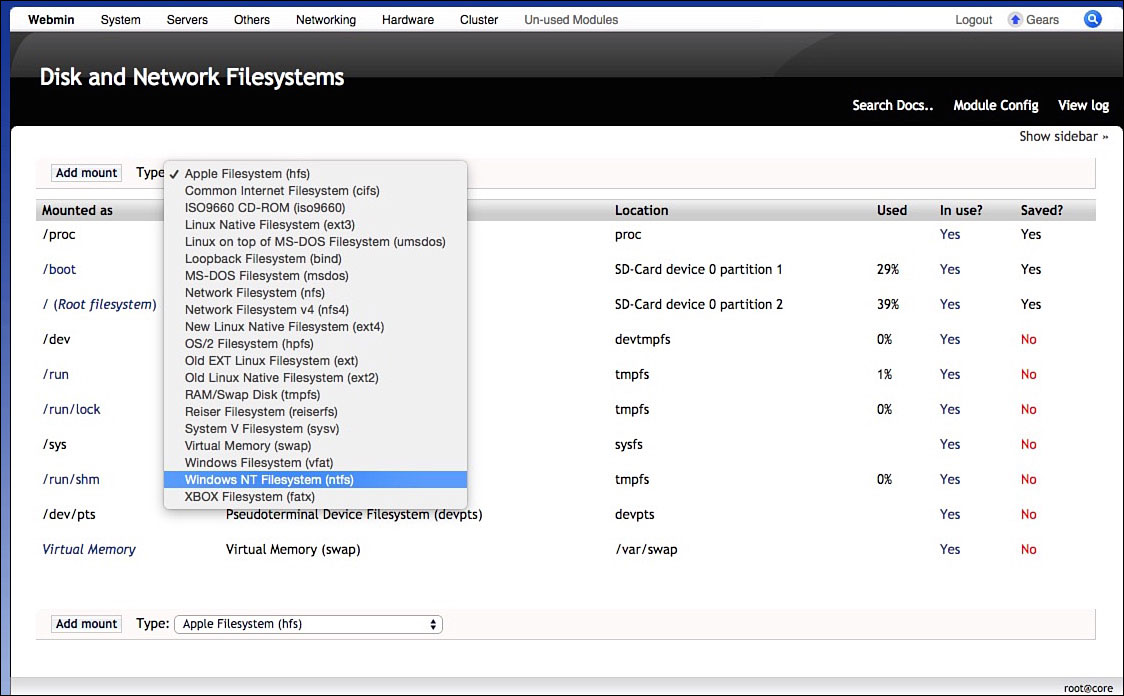Click the 39% used value
Screen dimensions: 1124x696
tap(887, 305)
